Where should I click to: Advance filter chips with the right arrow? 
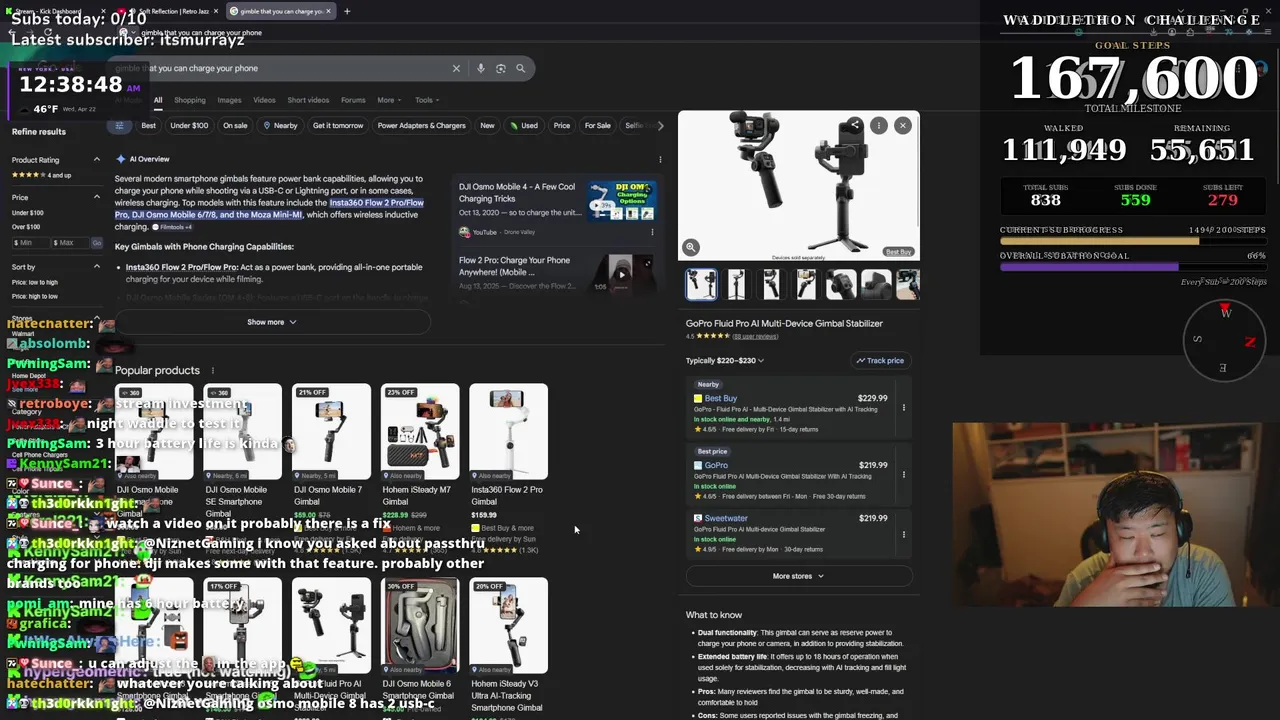pos(660,125)
